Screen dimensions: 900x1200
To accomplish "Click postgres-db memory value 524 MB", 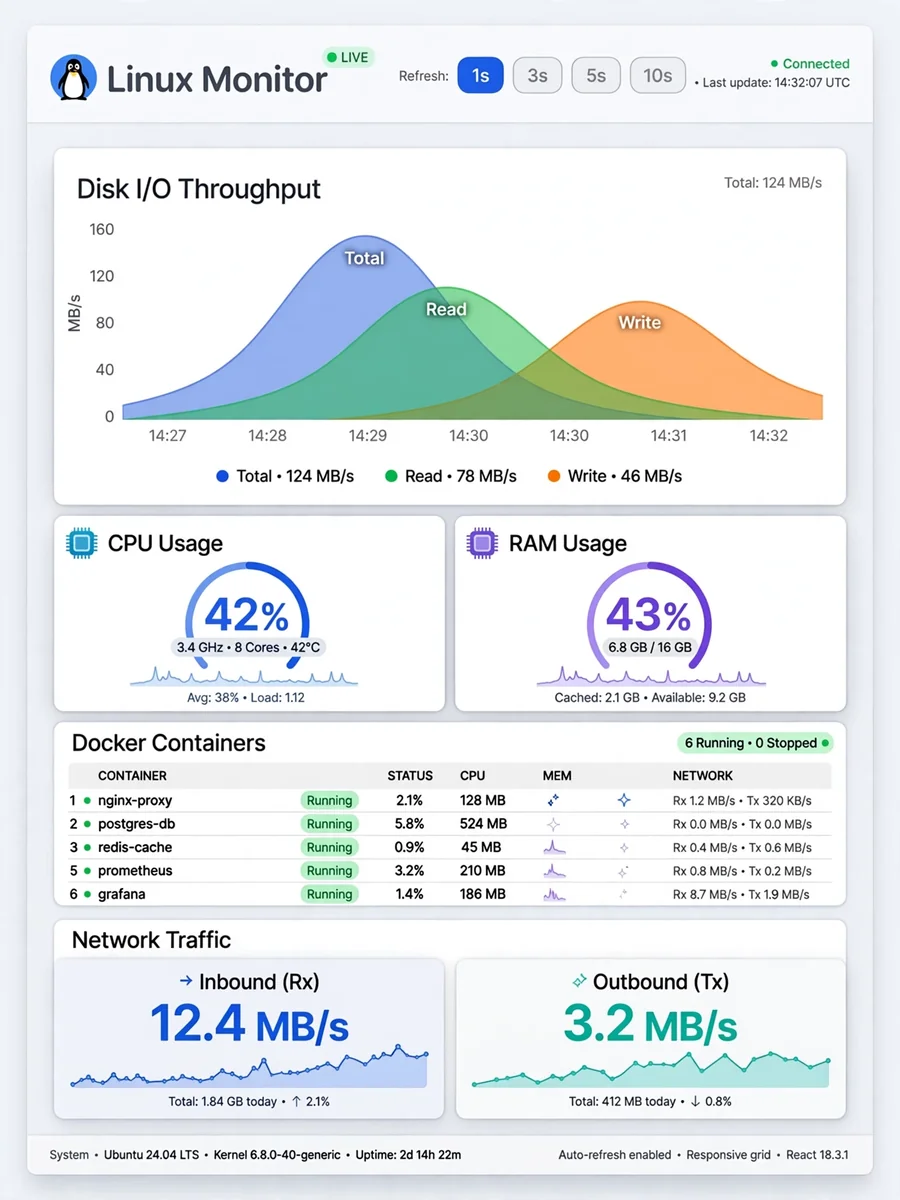I will (x=483, y=824).
